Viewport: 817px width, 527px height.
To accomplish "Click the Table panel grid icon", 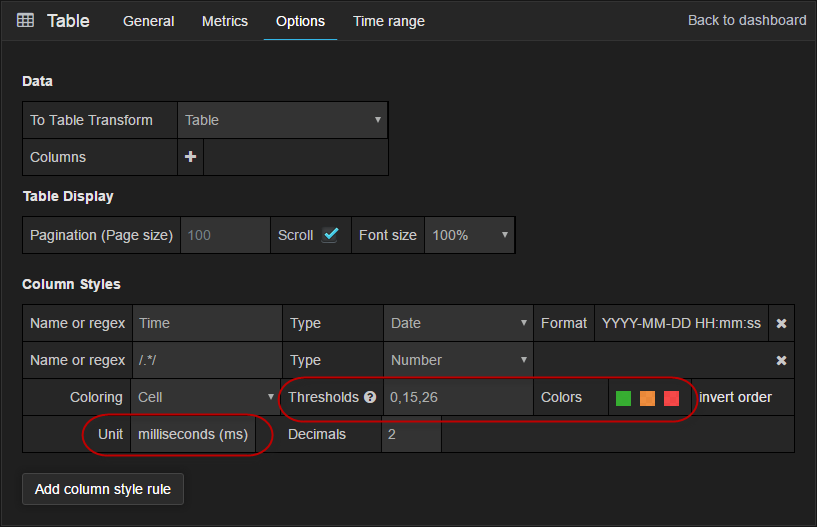I will [26, 21].
